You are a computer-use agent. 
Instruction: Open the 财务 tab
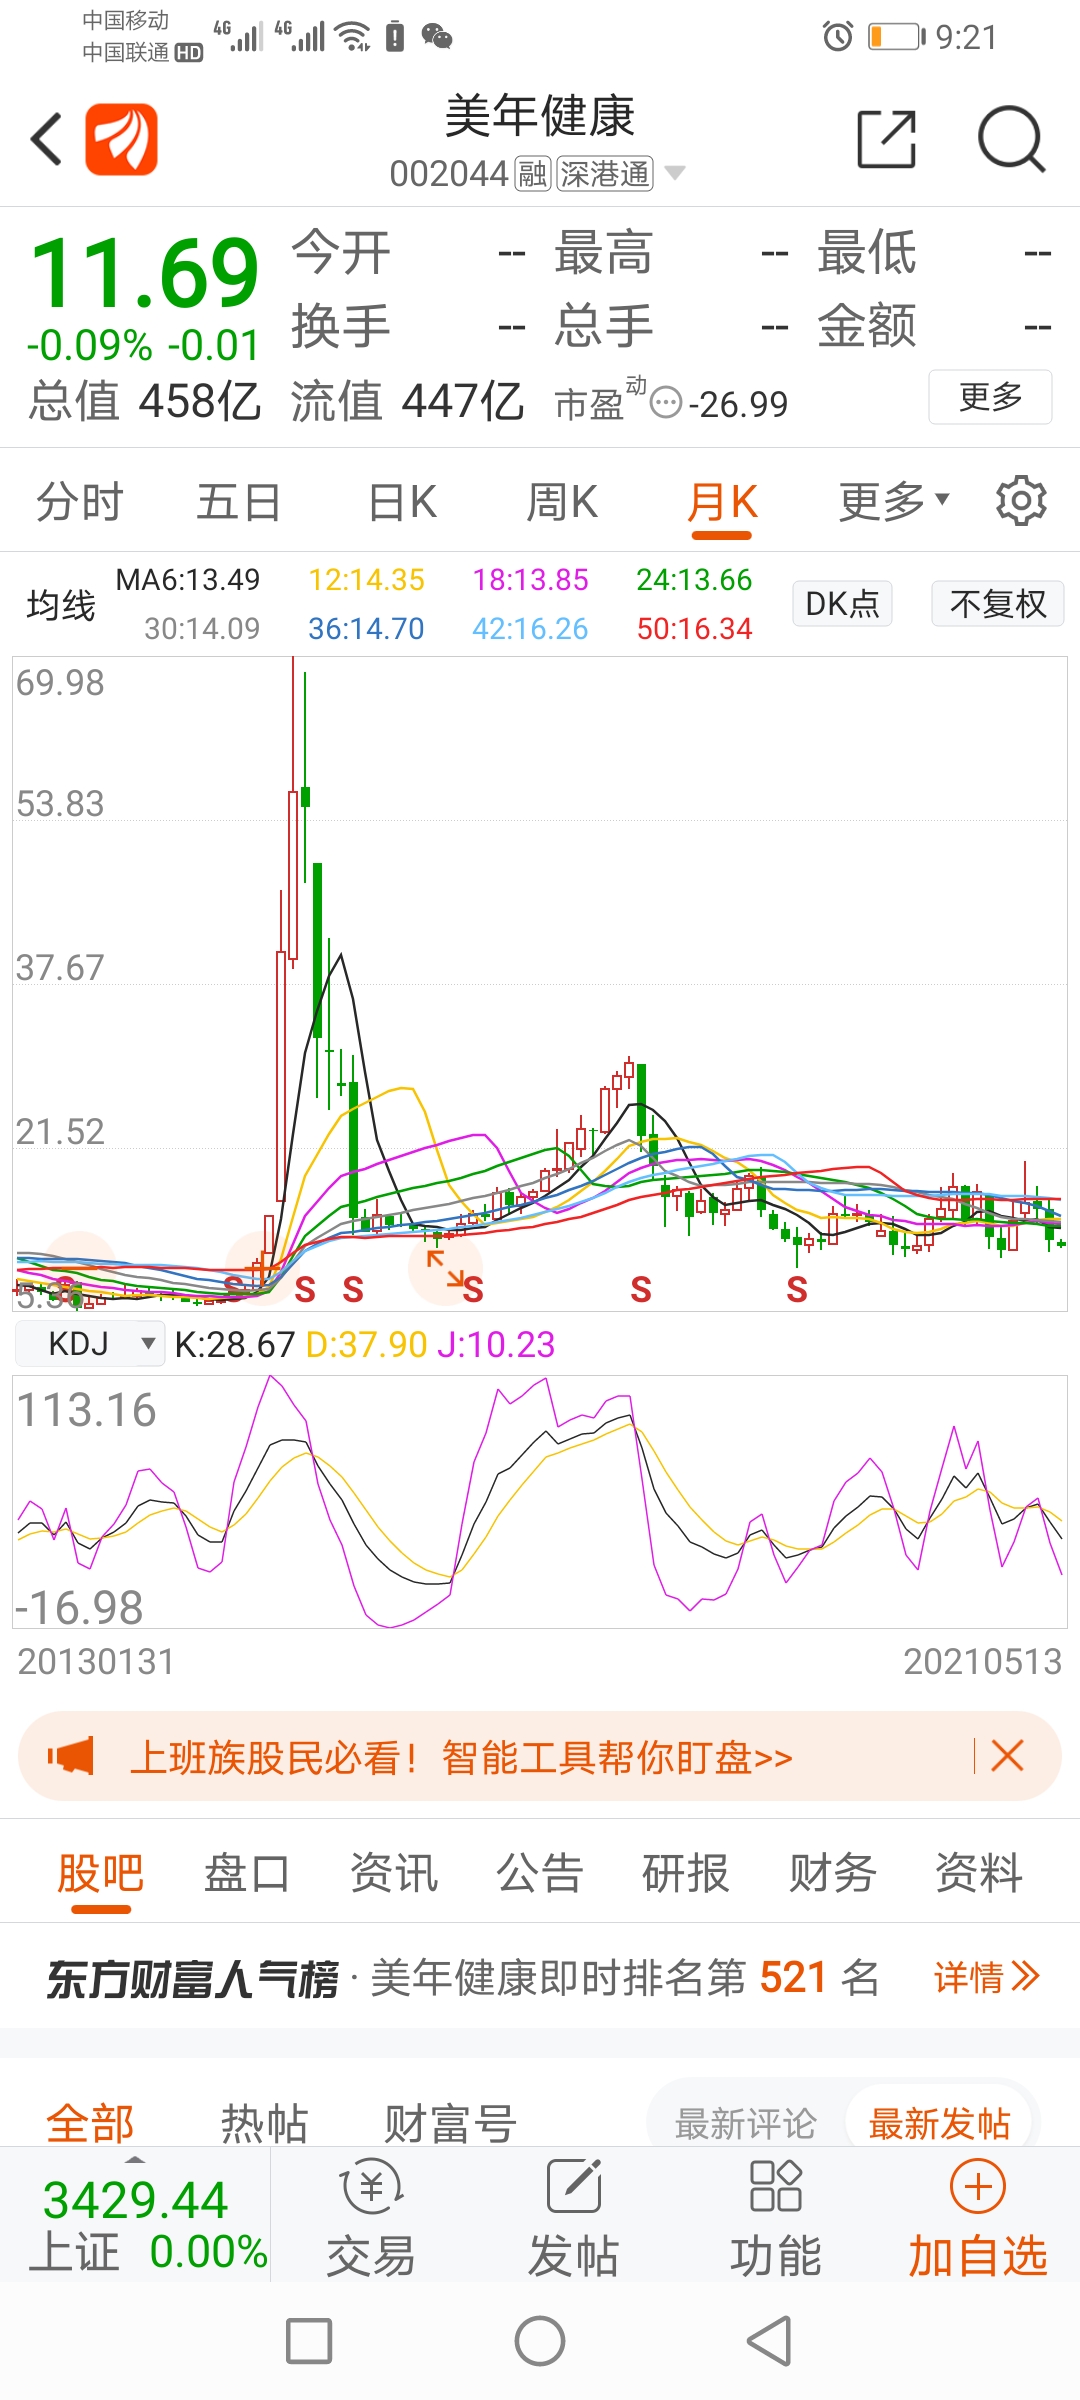[833, 1873]
